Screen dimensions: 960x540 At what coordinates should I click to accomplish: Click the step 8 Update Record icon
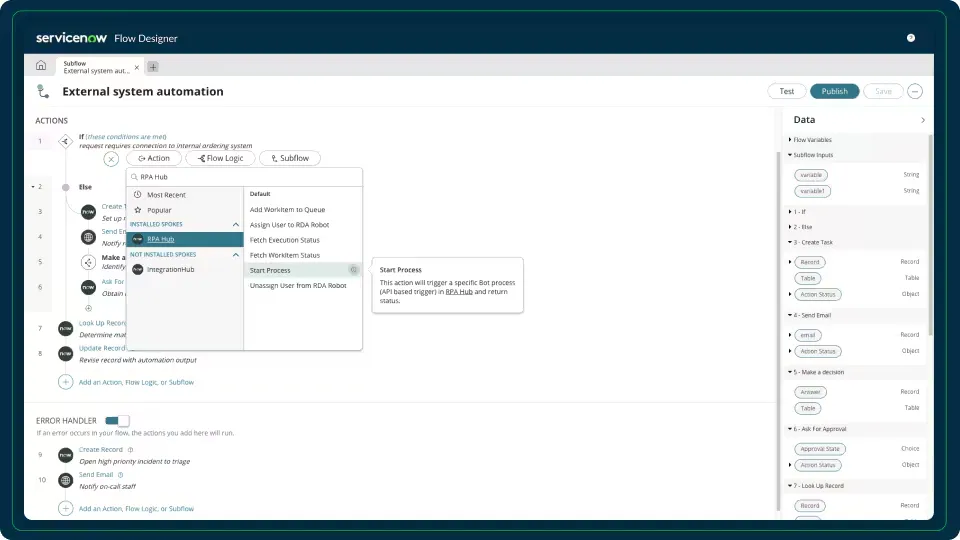pos(66,354)
